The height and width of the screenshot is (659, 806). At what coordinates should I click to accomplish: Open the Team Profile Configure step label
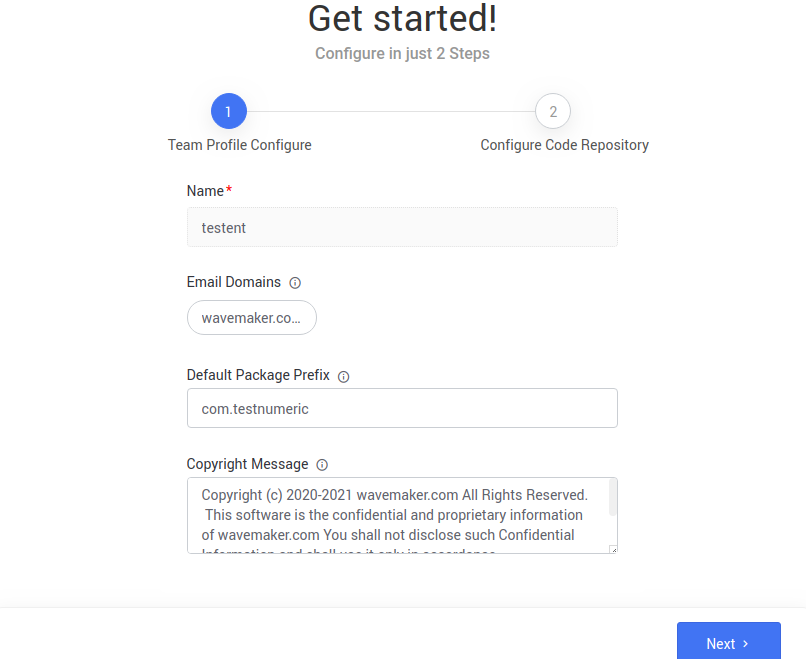(x=240, y=145)
